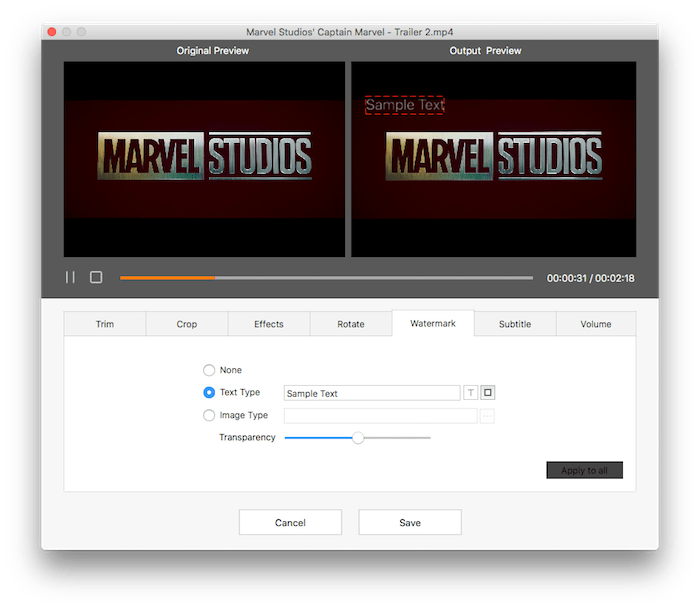Open the Volume tab
Image resolution: width=700 pixels, height=609 pixels.
tap(596, 324)
